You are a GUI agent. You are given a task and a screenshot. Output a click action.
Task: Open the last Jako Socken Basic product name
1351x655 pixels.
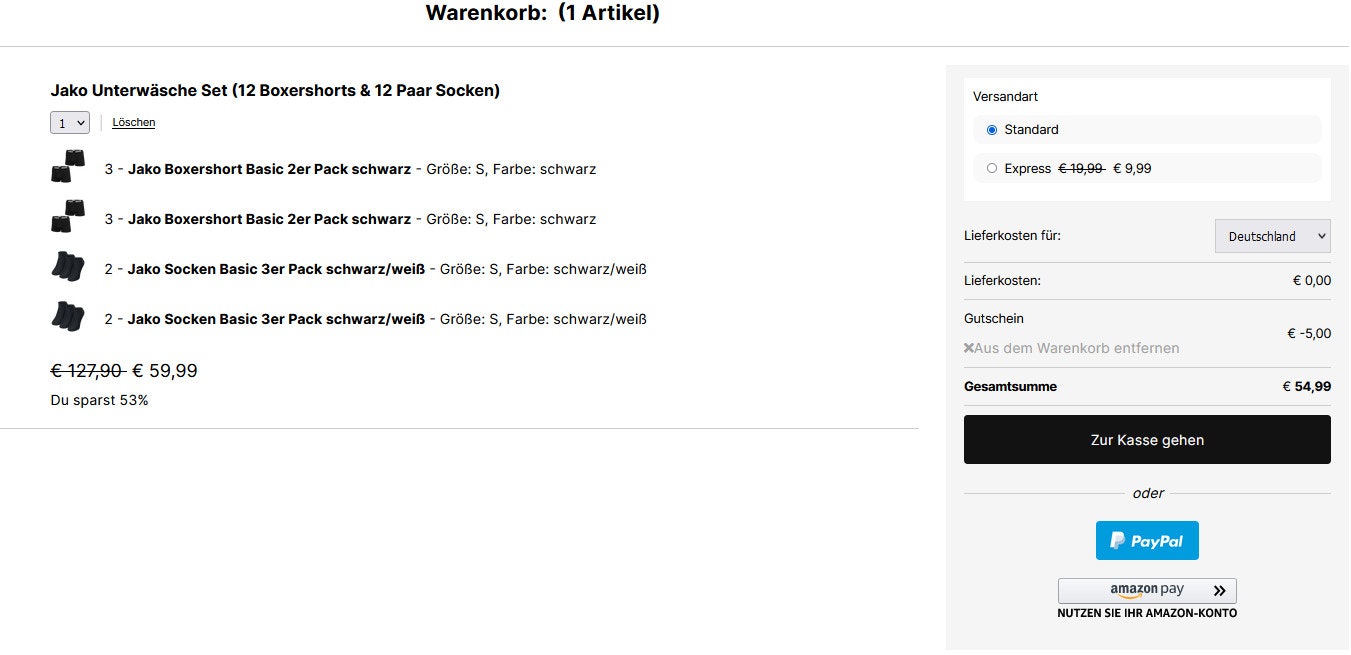pyautogui.click(x=276, y=319)
